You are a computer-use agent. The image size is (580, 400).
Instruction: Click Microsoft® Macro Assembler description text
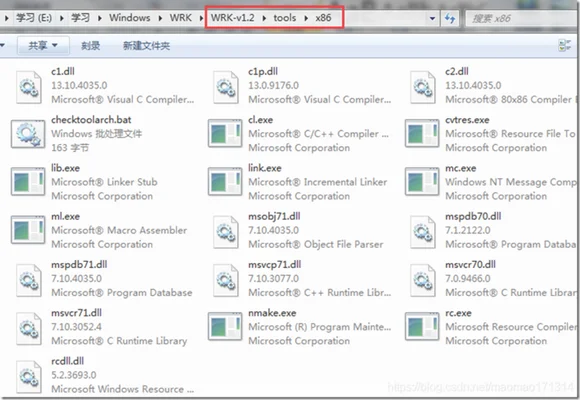coord(119,230)
